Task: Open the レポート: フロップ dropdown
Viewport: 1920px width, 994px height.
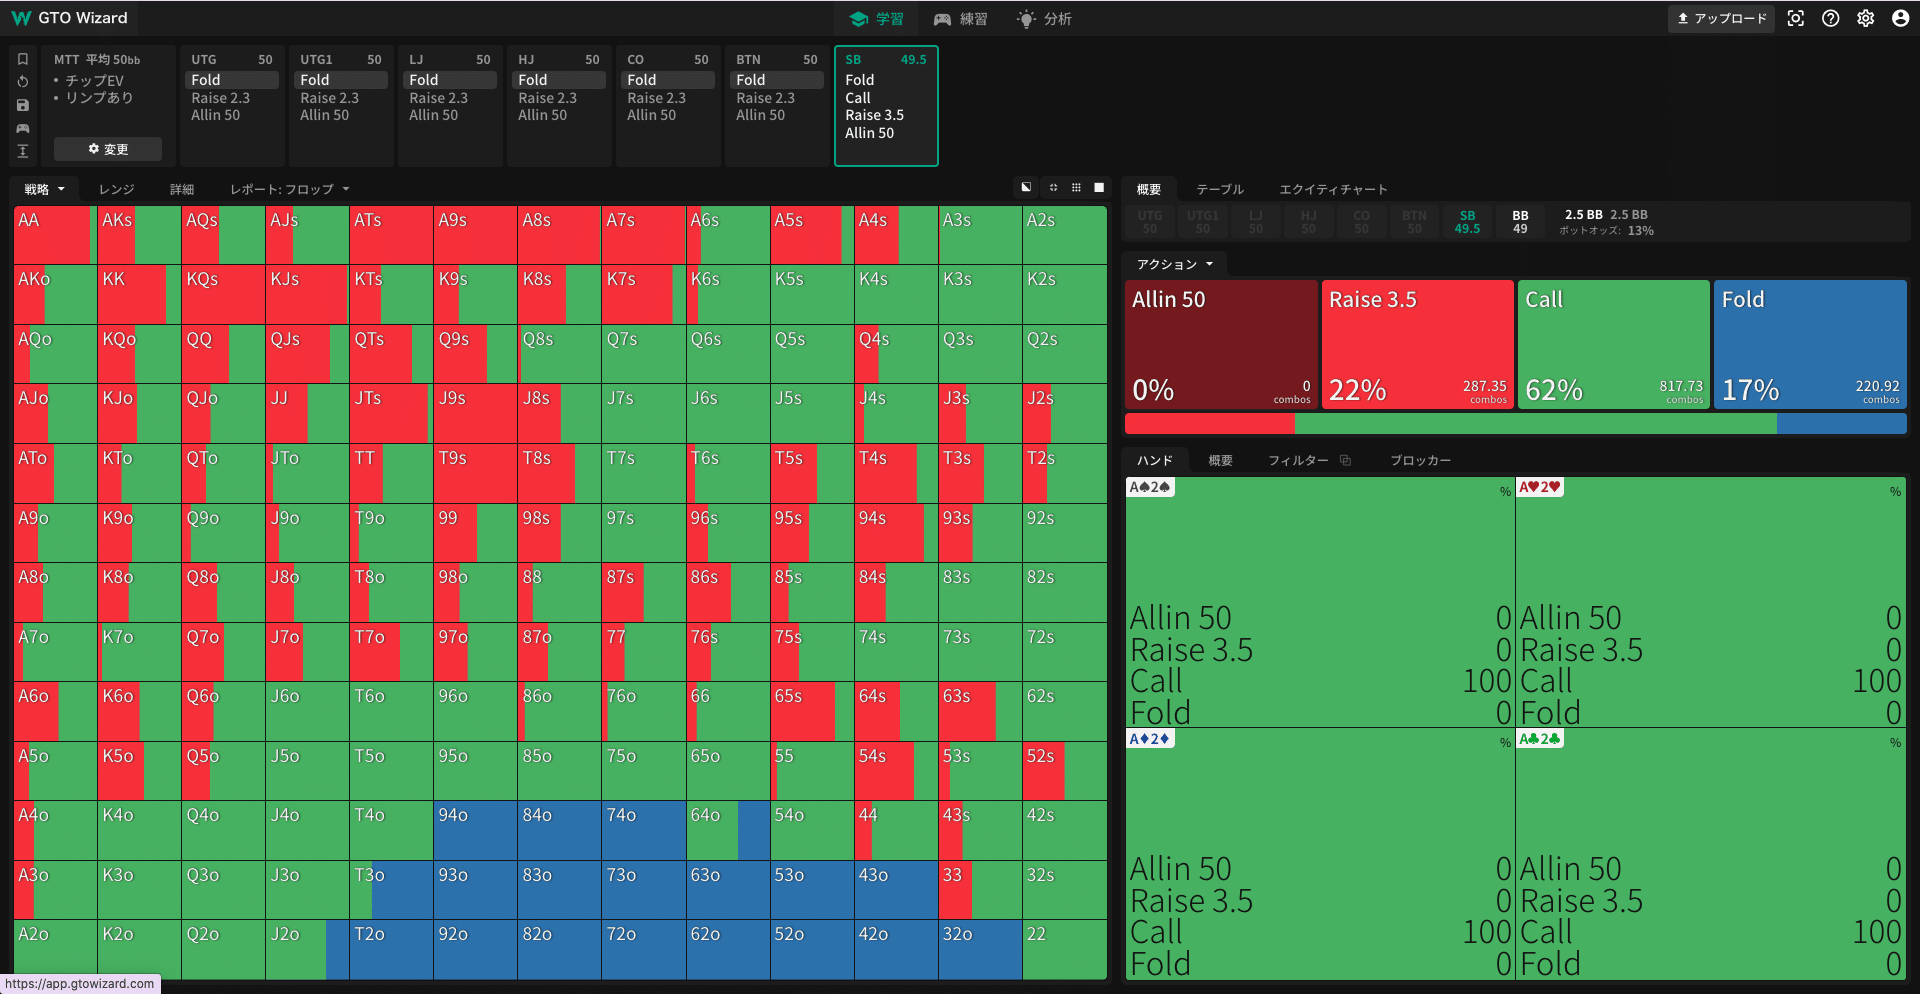Action: pyautogui.click(x=289, y=189)
